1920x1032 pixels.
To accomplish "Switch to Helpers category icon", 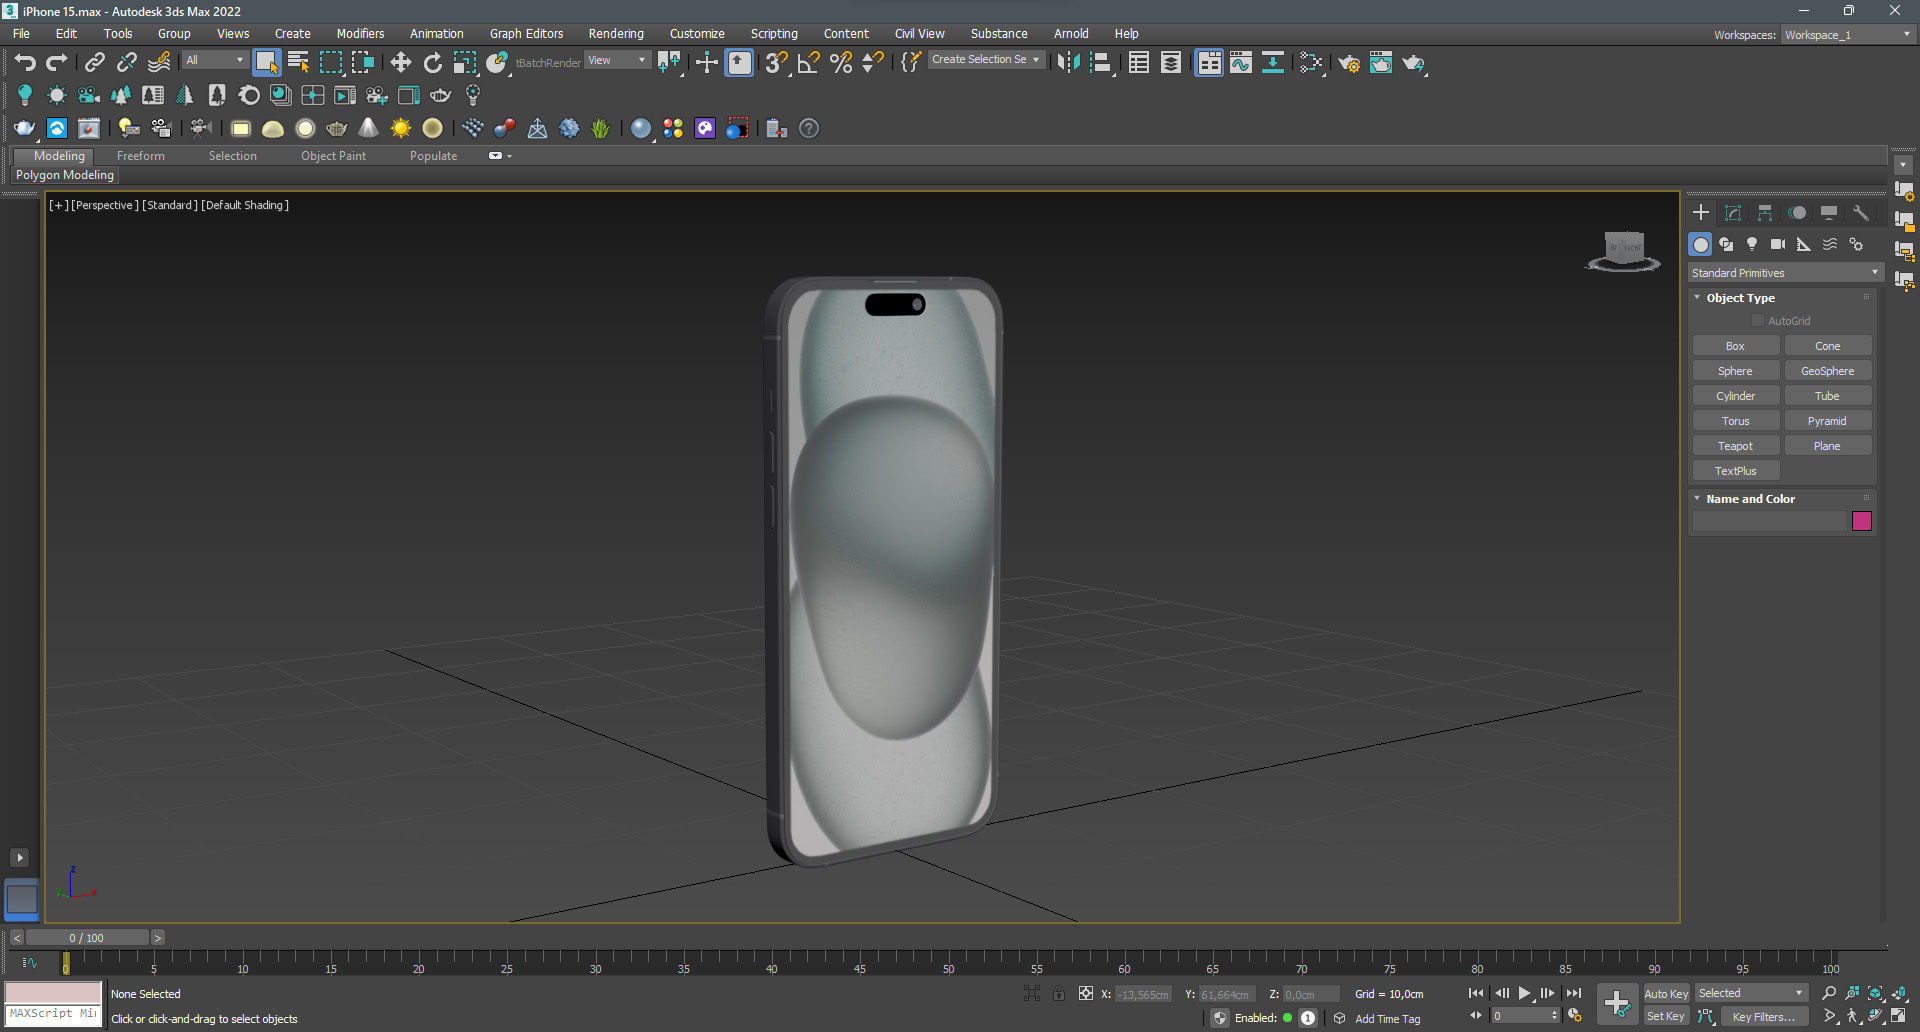I will pyautogui.click(x=1804, y=244).
